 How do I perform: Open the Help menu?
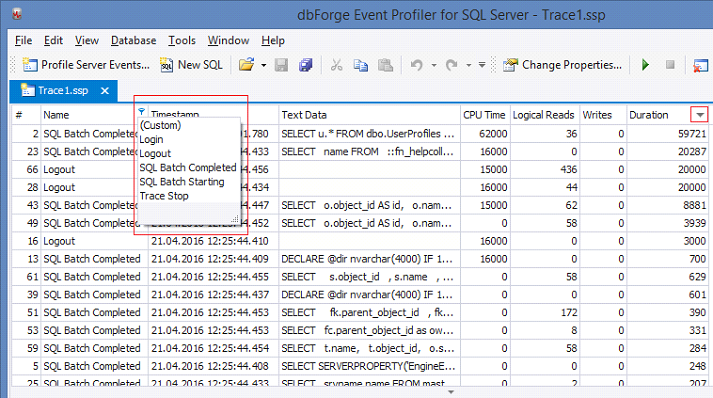click(x=273, y=40)
